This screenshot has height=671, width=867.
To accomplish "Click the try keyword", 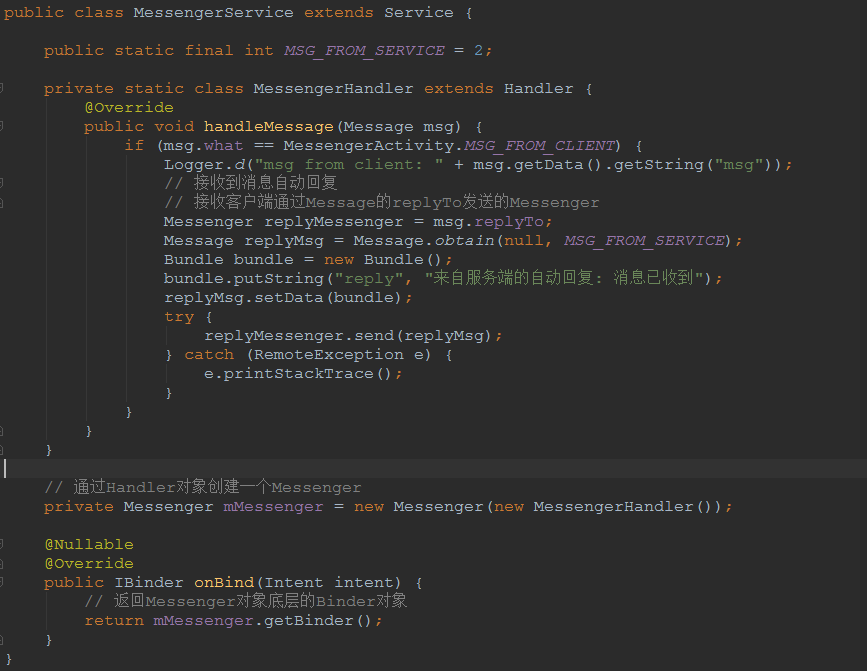I will (179, 317).
